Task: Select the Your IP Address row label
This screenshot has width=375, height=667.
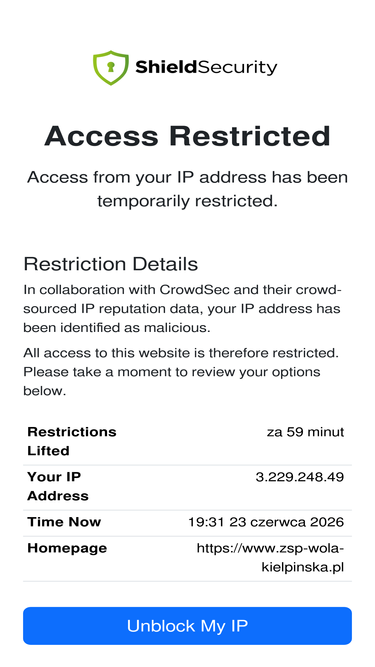Action: point(58,486)
